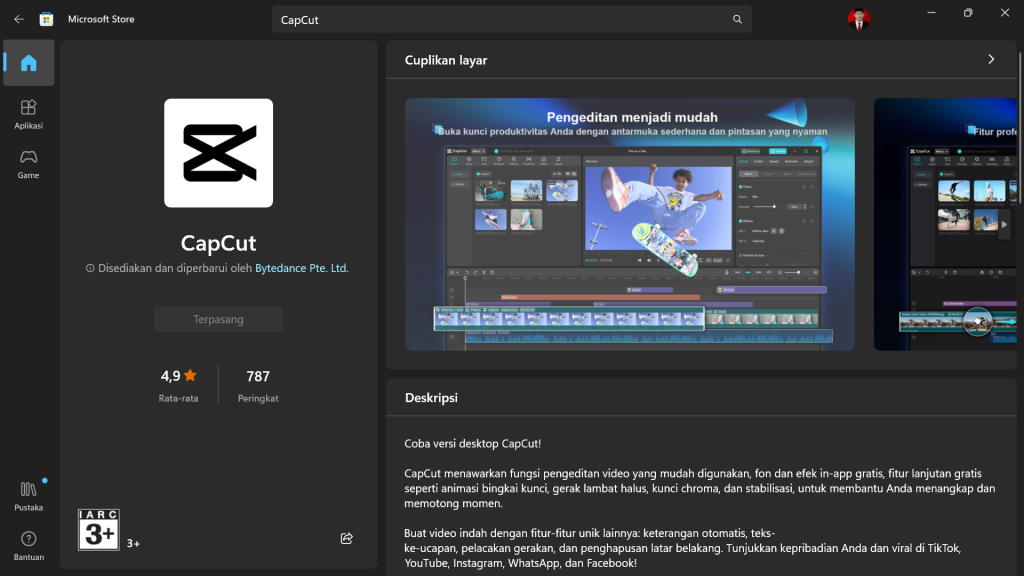This screenshot has height=576, width=1024.
Task: Click the share icon below the rating
Action: (346, 538)
